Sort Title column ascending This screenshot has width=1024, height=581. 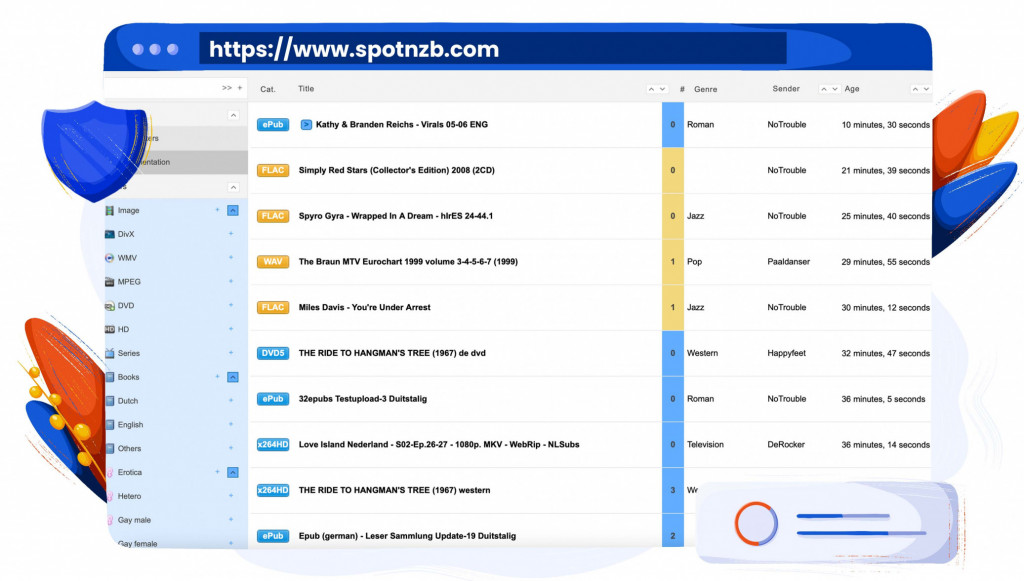tap(651, 89)
